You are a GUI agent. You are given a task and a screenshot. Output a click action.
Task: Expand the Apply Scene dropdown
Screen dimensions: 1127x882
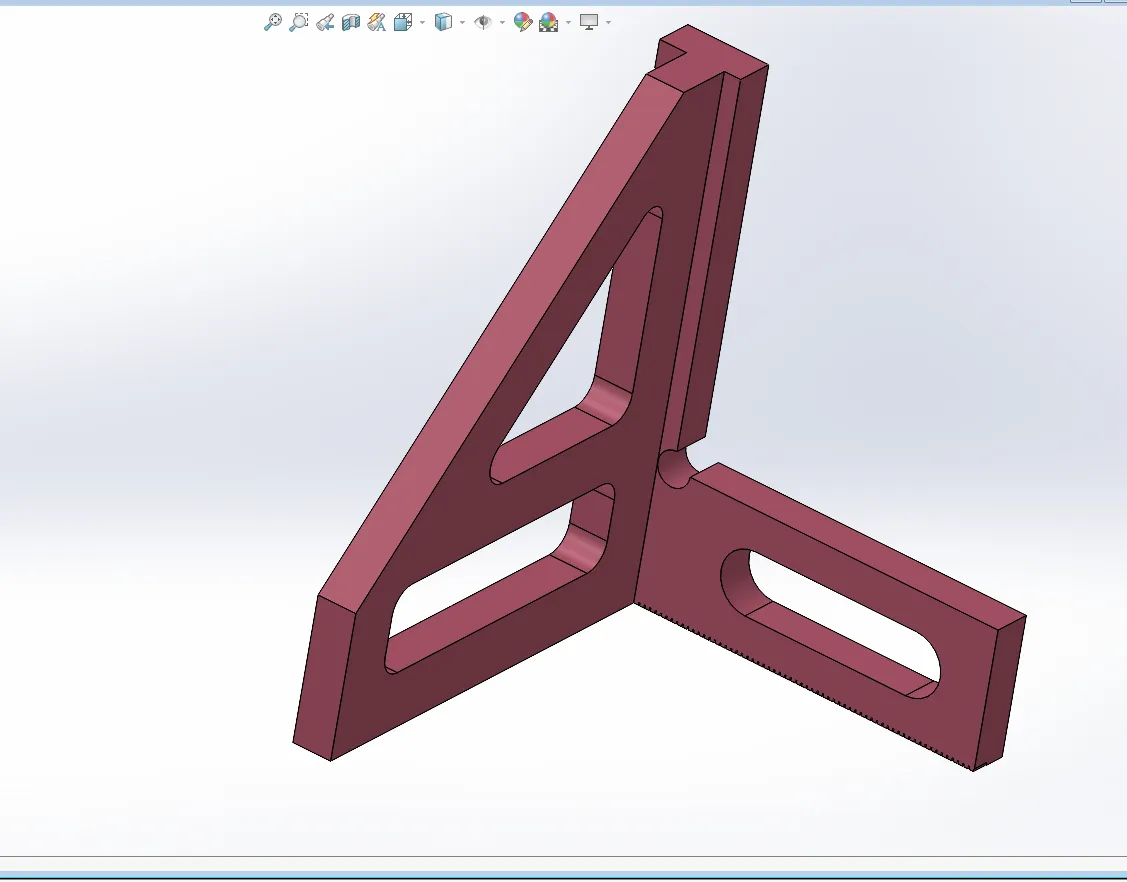[569, 22]
